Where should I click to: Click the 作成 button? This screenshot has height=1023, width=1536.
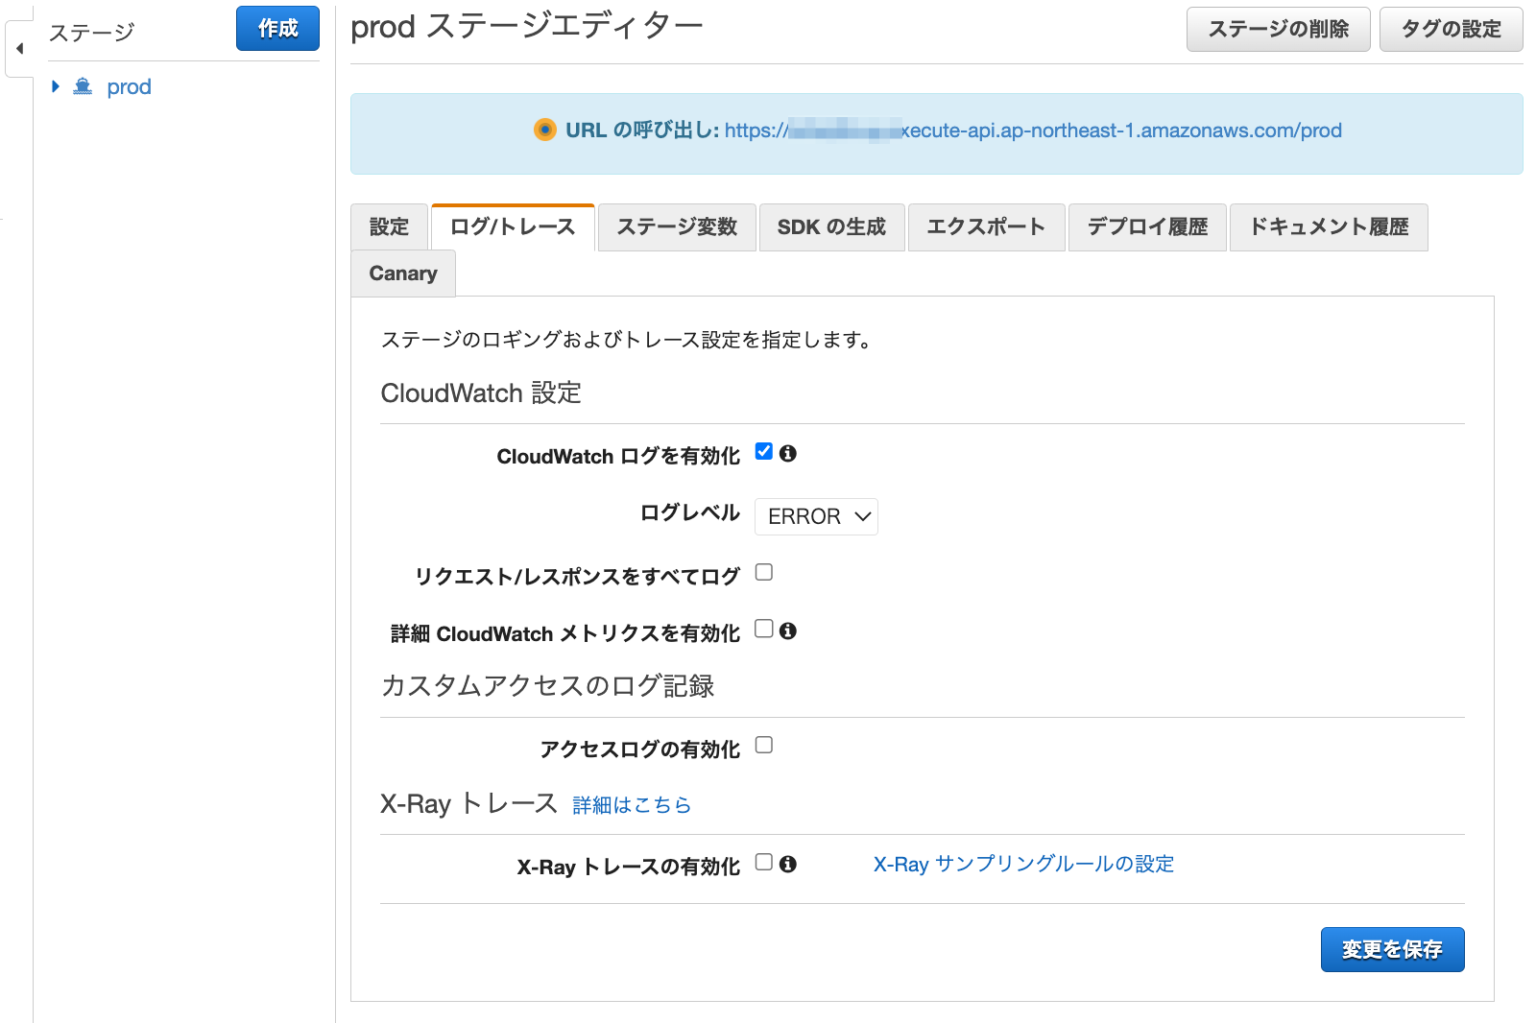(x=277, y=28)
